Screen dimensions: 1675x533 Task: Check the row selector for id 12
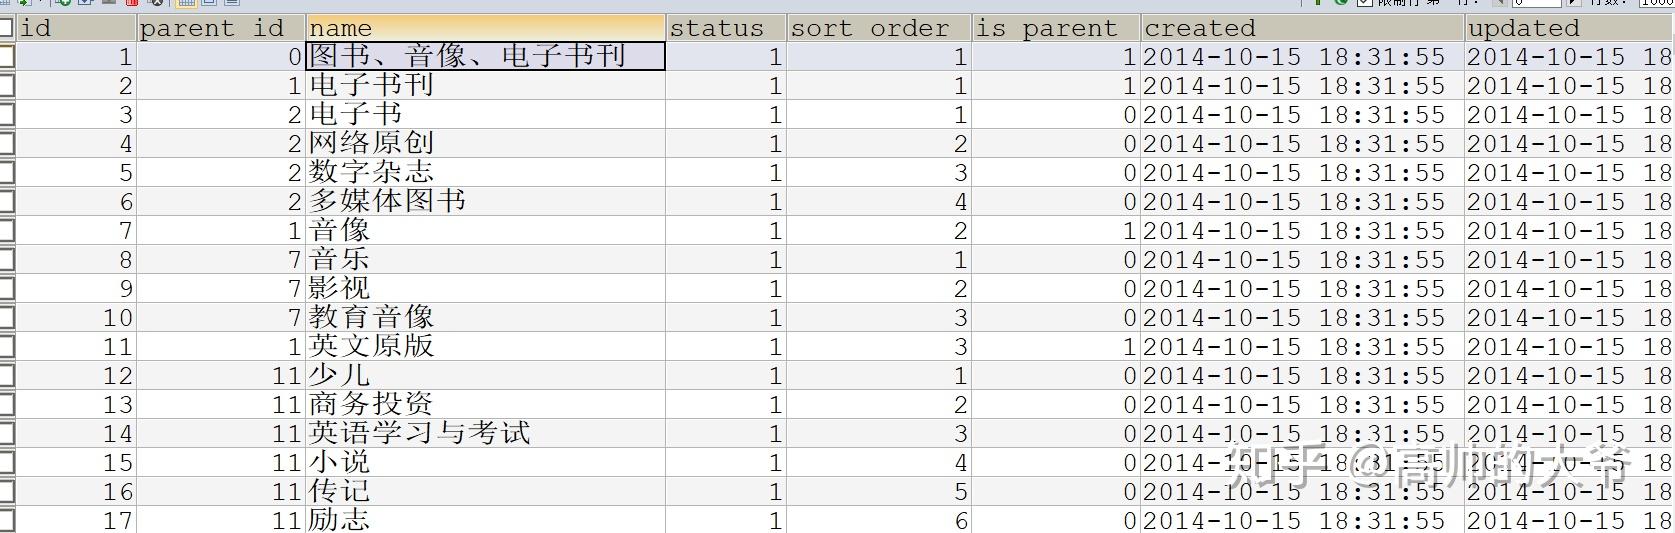tap(7, 375)
